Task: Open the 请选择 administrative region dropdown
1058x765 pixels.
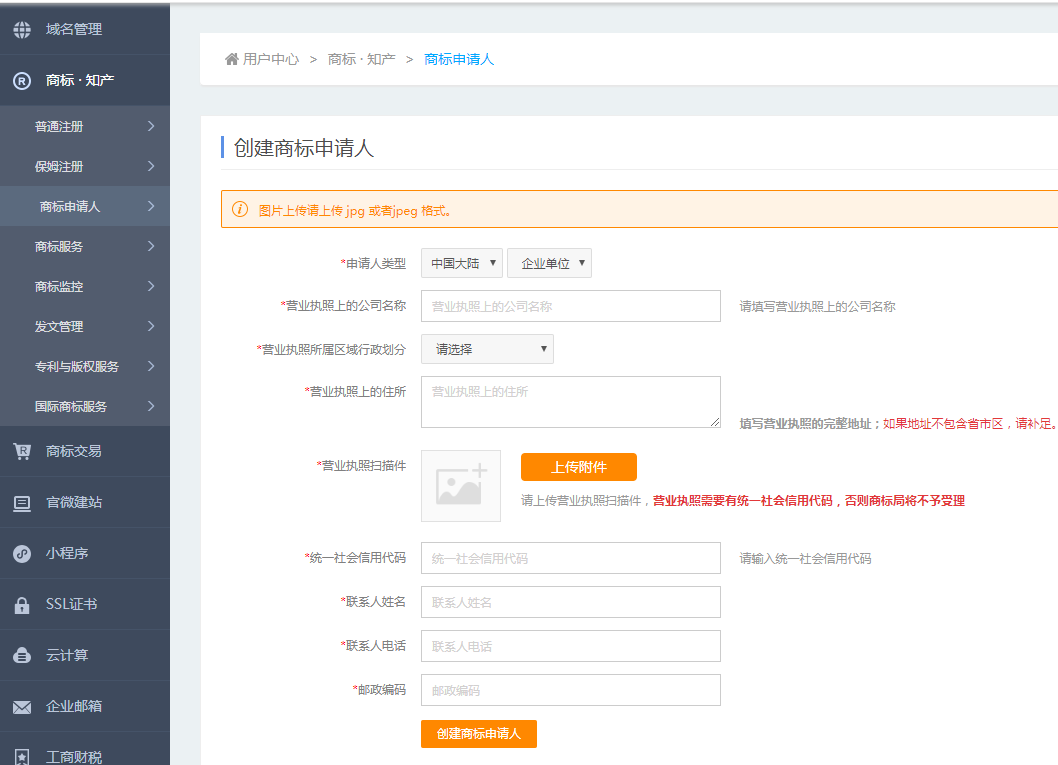Action: click(487, 349)
